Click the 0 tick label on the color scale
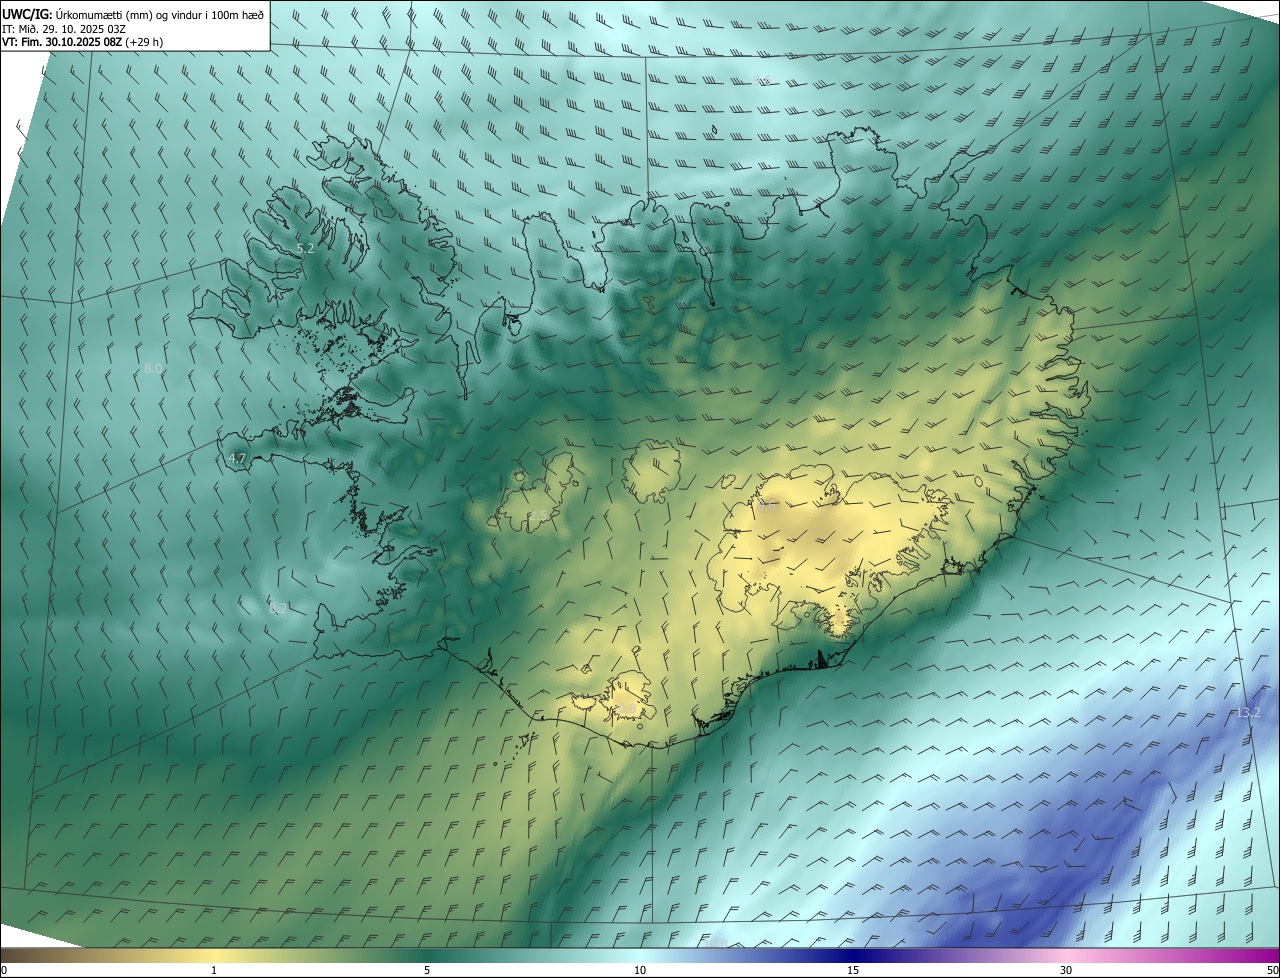 (x=4, y=970)
